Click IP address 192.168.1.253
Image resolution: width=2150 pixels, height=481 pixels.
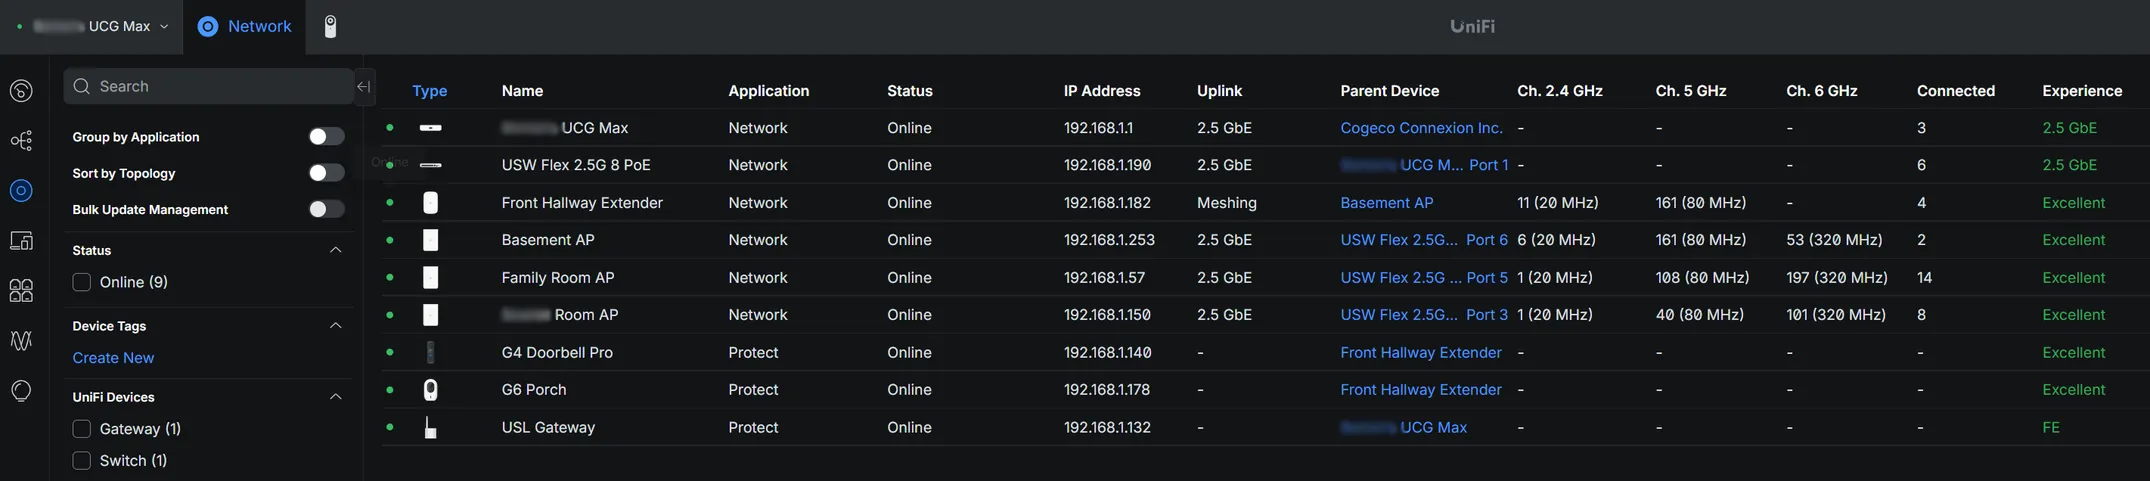coord(1108,240)
